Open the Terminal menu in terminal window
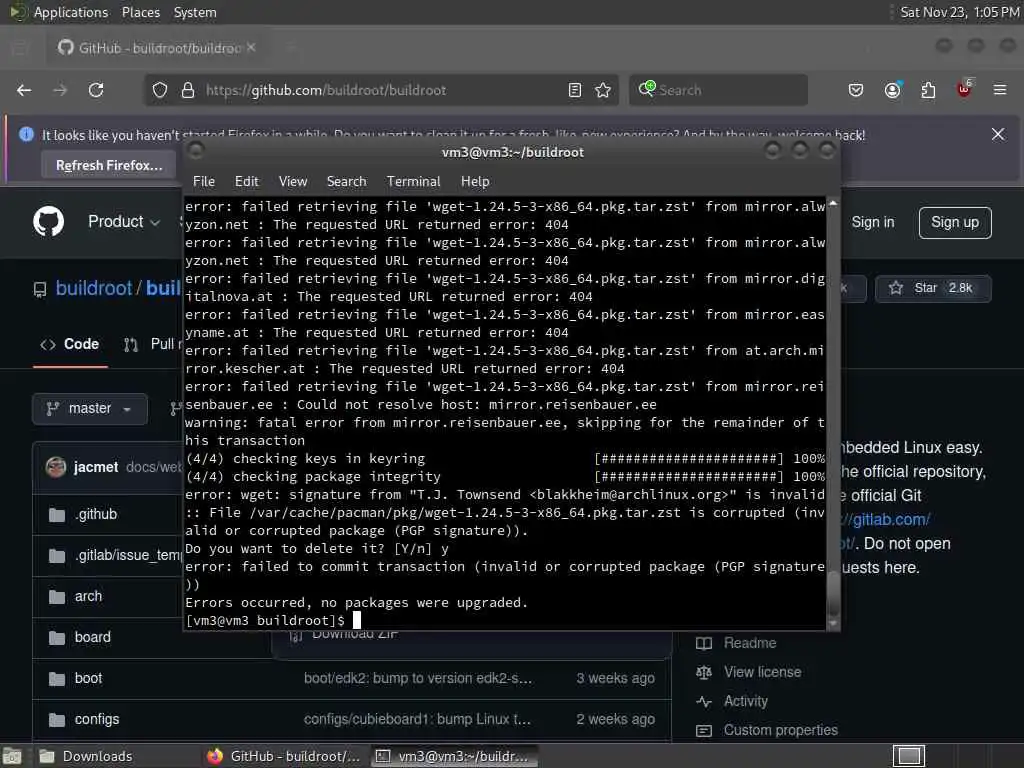The image size is (1024, 768). click(x=413, y=182)
